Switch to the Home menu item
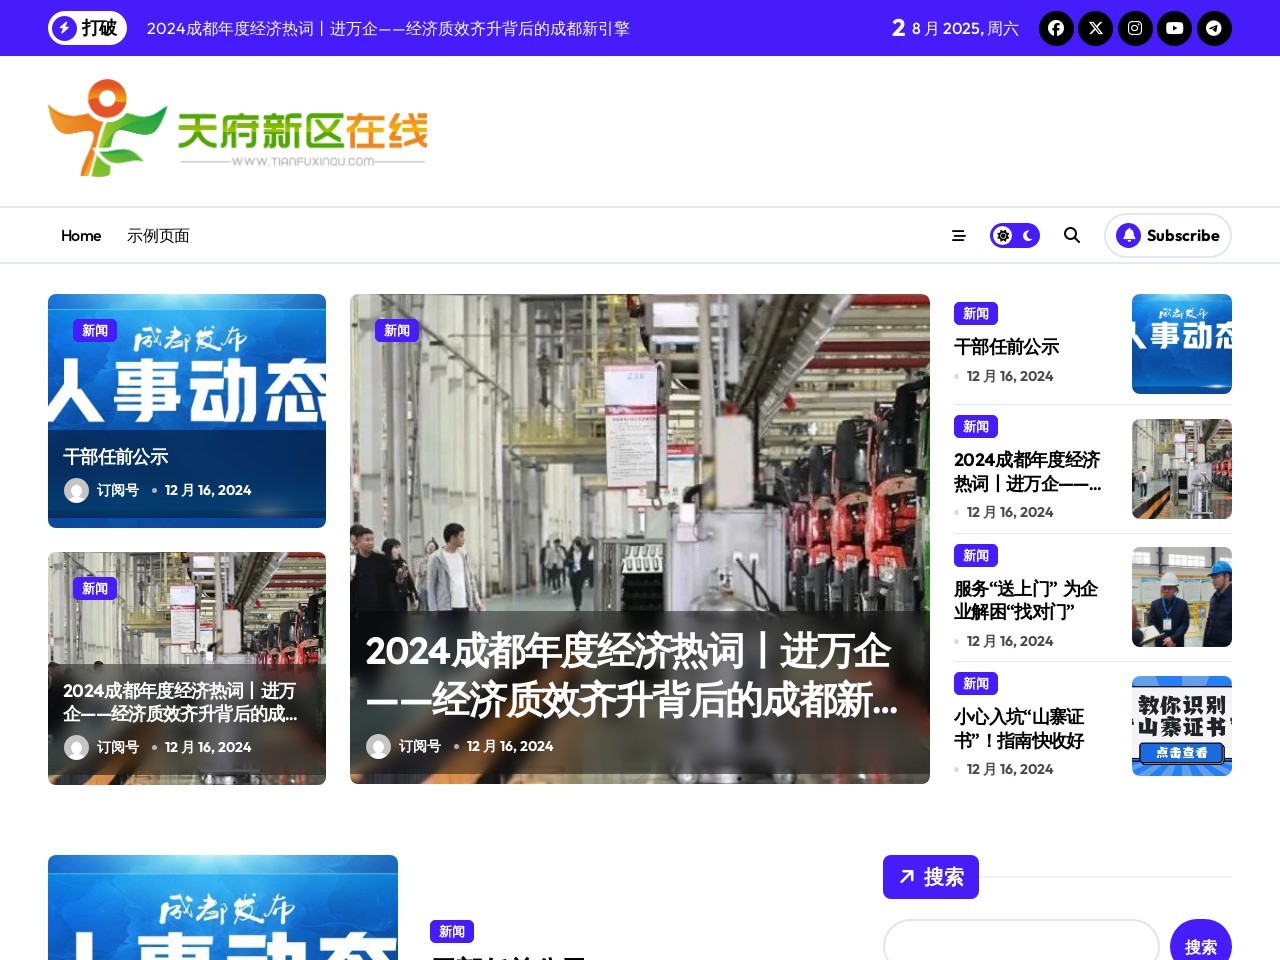Screen dimensions: 1280x960 click(x=81, y=235)
